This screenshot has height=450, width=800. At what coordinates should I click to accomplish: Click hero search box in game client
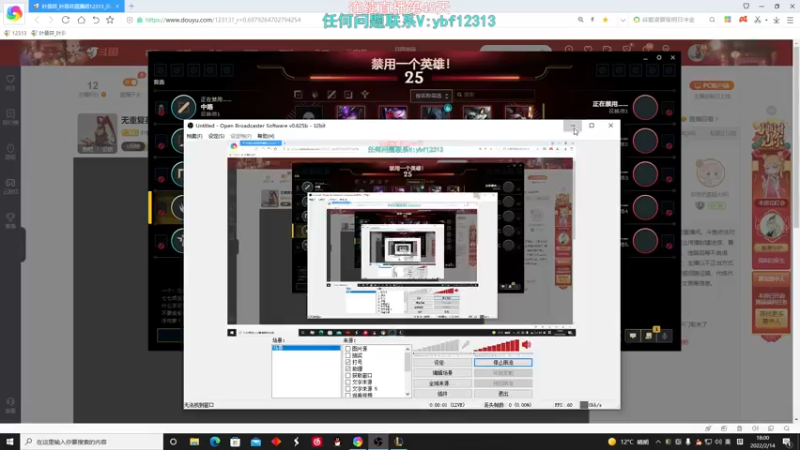coord(495,95)
